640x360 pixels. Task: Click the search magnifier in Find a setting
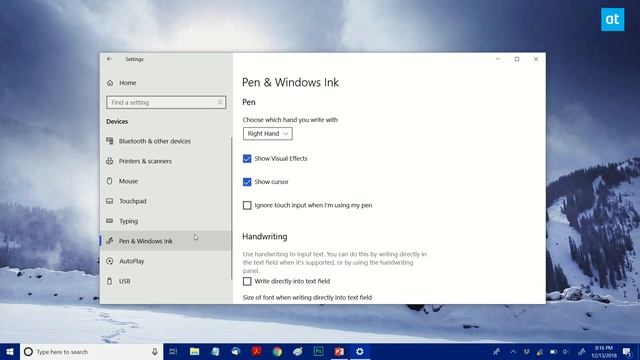[220, 102]
